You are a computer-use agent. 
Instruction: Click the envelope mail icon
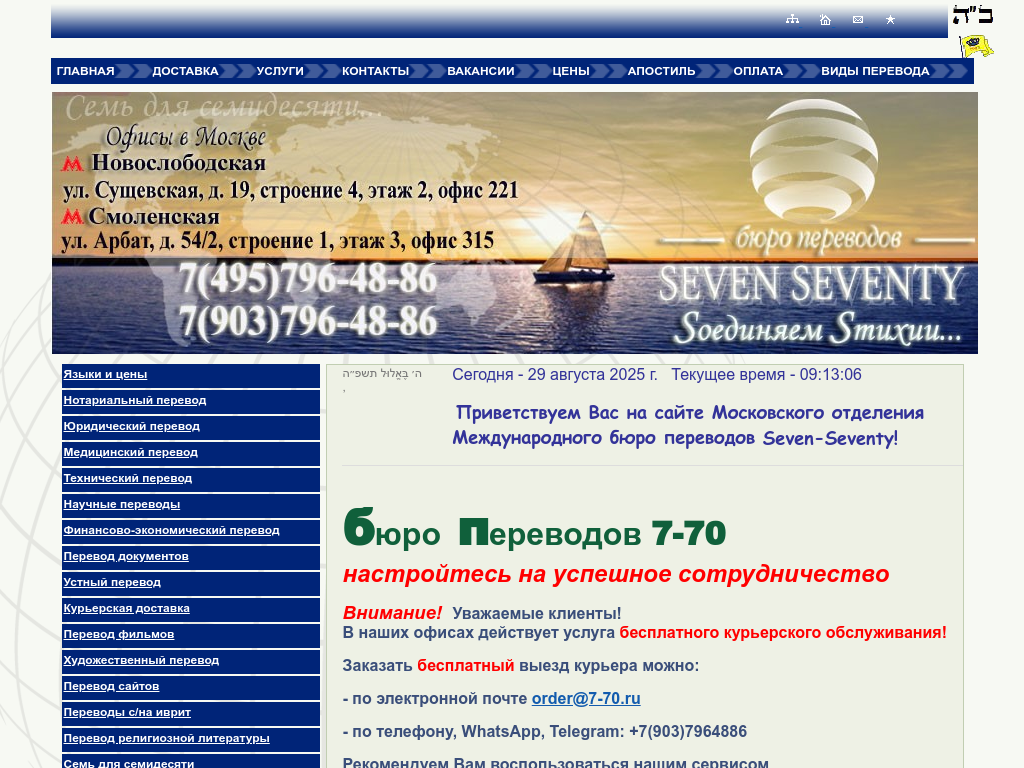(857, 20)
